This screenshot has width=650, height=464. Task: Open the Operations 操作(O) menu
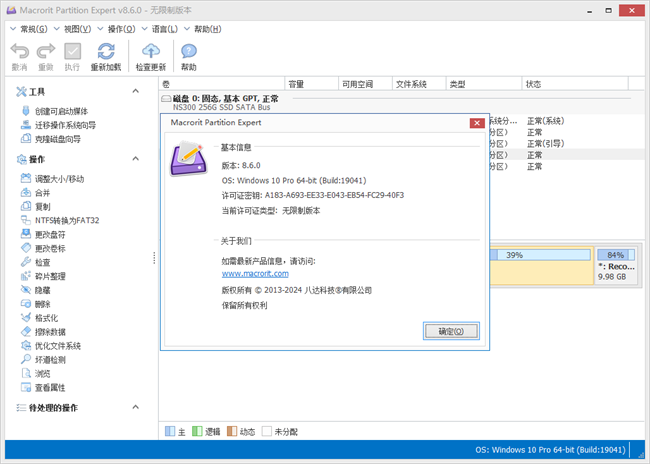[x=116, y=29]
